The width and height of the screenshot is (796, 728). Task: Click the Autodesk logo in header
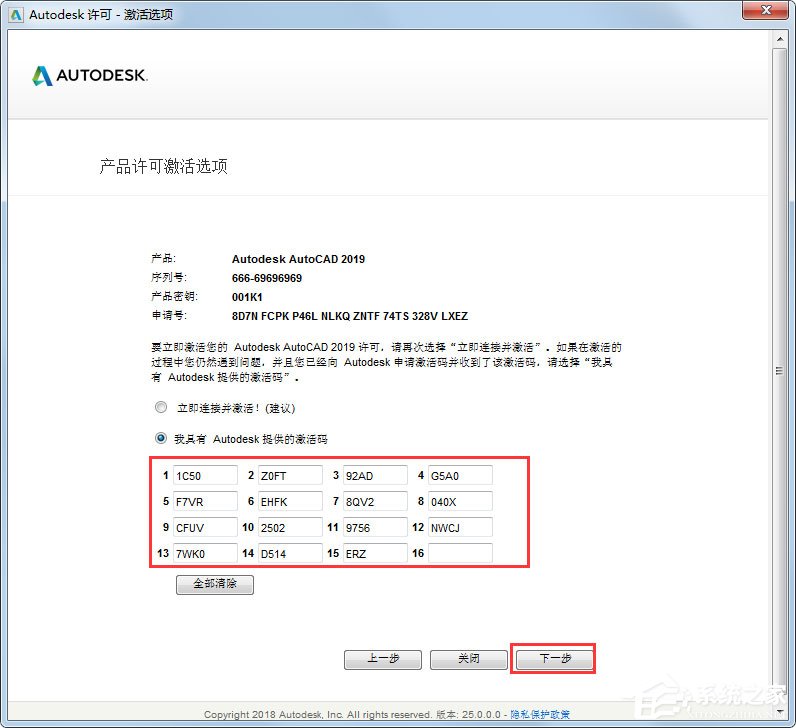pyautogui.click(x=90, y=76)
